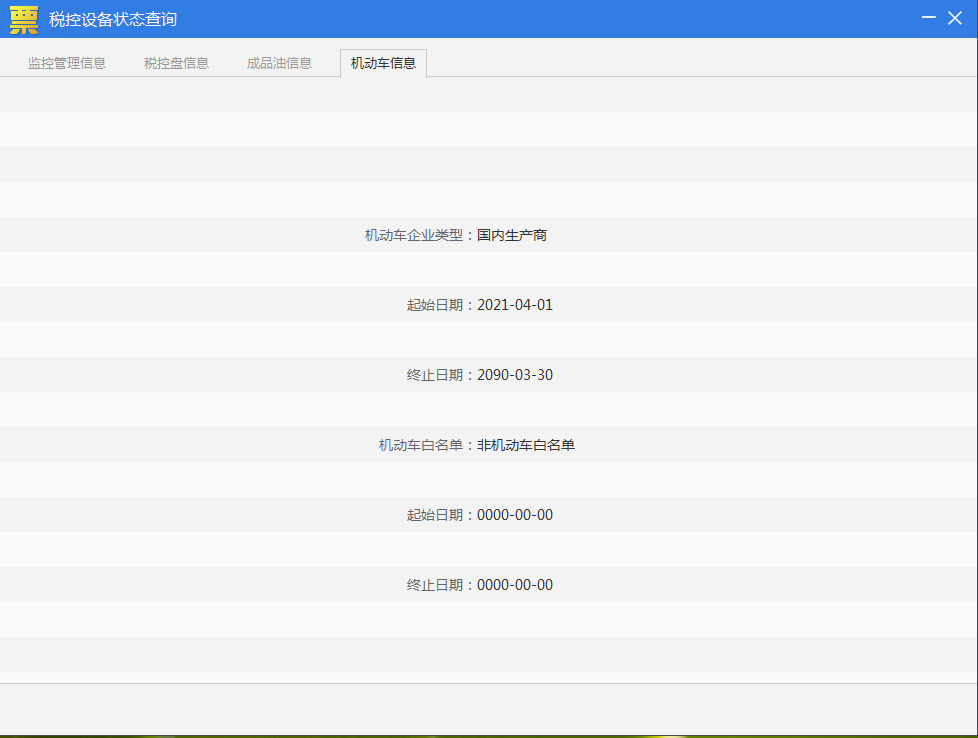Image resolution: width=978 pixels, height=738 pixels.
Task: Click whitelist start date value 0000-00-00
Action: click(515, 515)
